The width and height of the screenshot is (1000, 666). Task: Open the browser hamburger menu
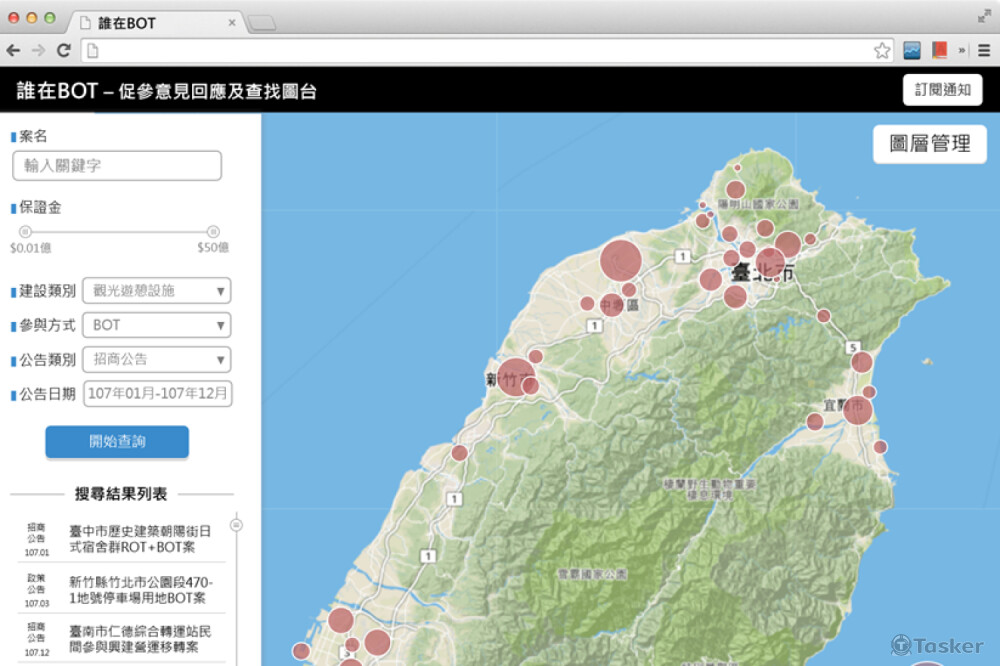(984, 50)
